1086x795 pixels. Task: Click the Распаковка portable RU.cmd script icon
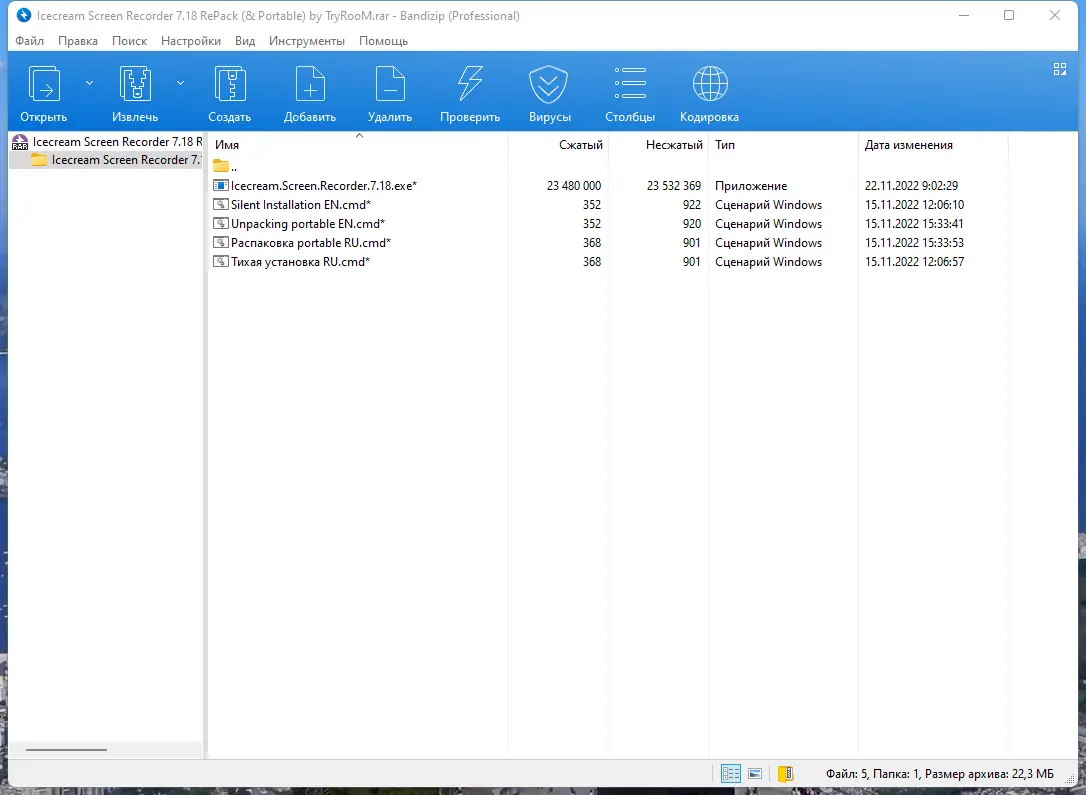[x=220, y=242]
